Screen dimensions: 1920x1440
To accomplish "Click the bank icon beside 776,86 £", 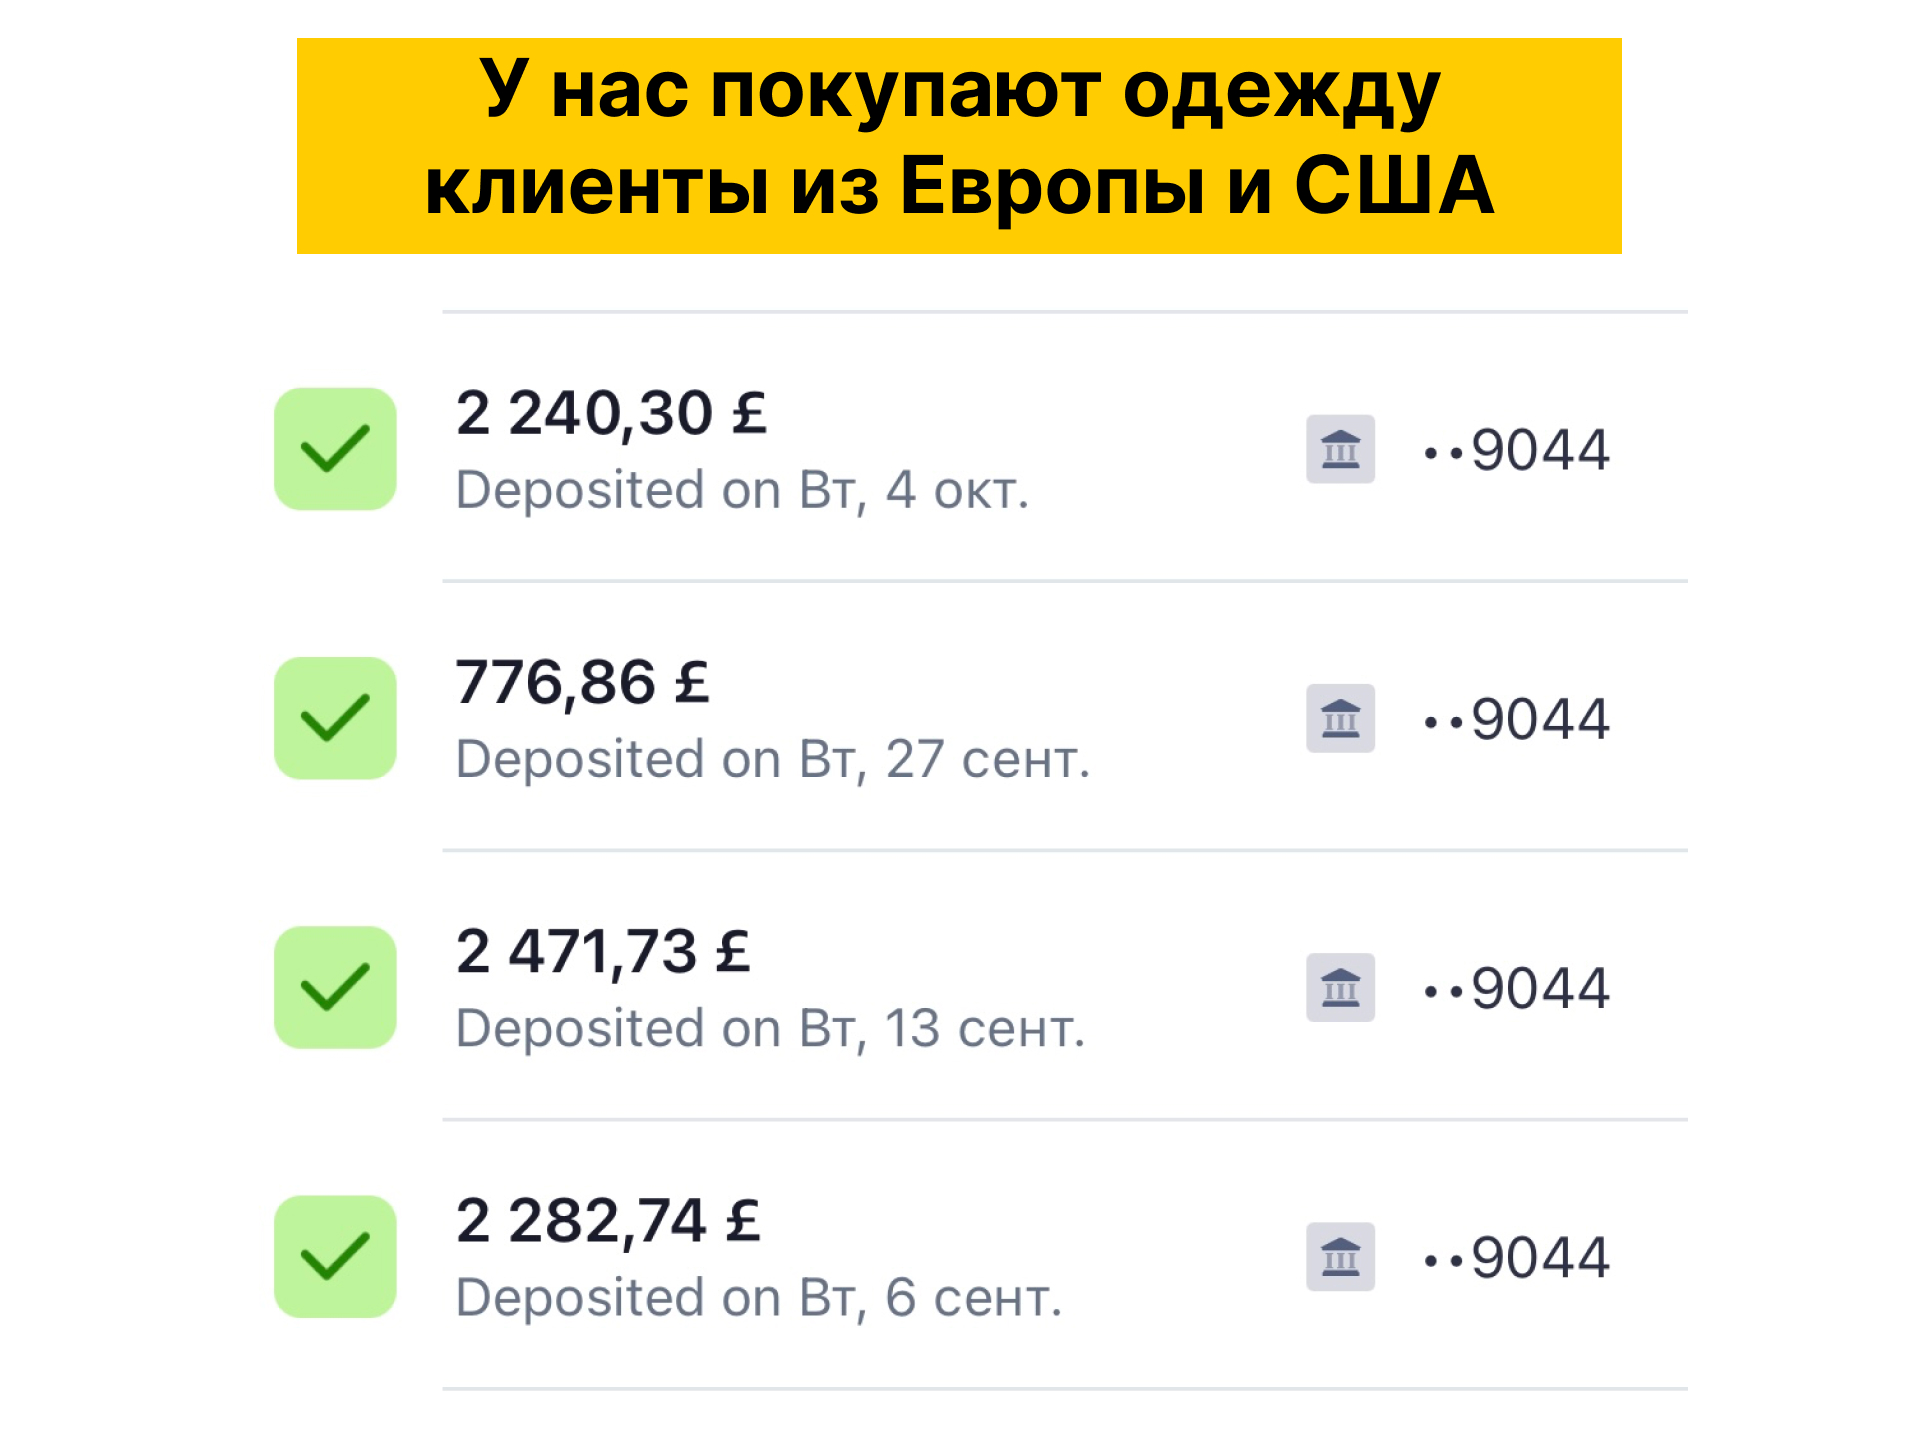I will tap(1340, 718).
